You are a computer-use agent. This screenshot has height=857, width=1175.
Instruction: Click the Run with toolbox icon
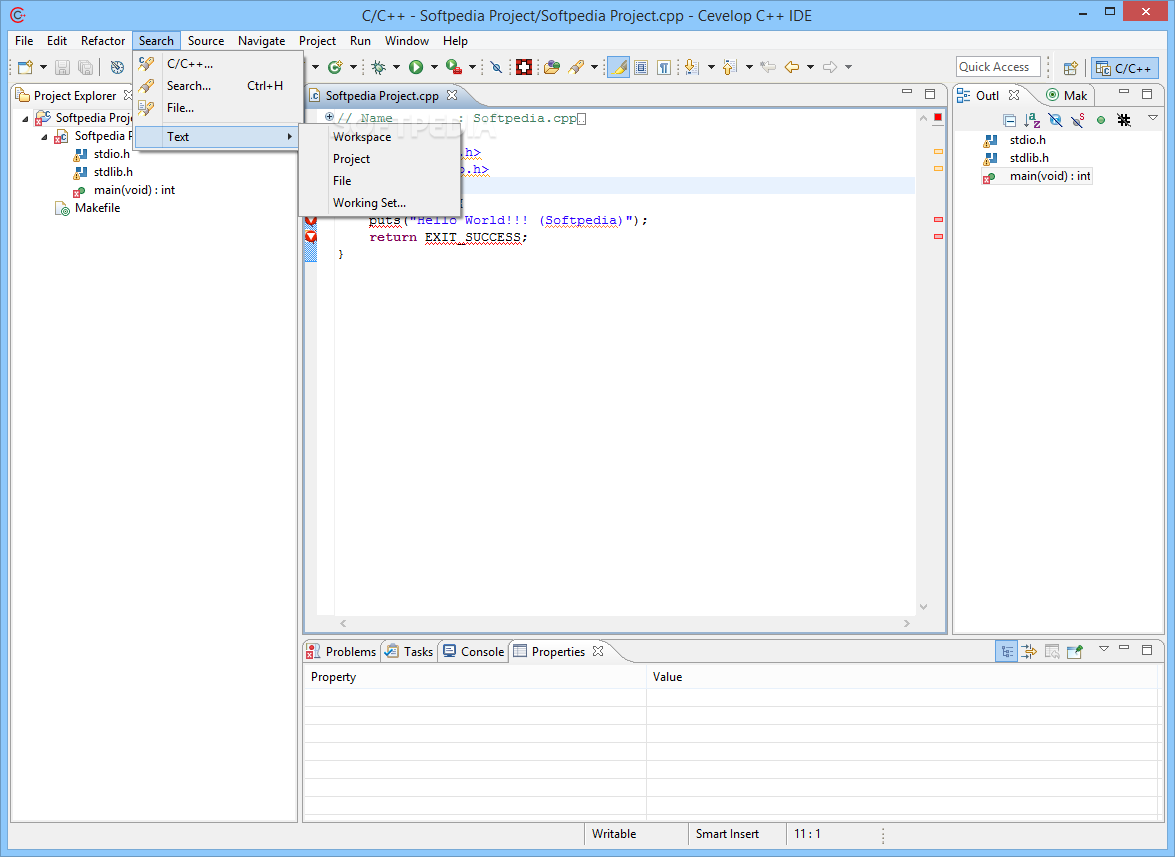click(x=453, y=67)
